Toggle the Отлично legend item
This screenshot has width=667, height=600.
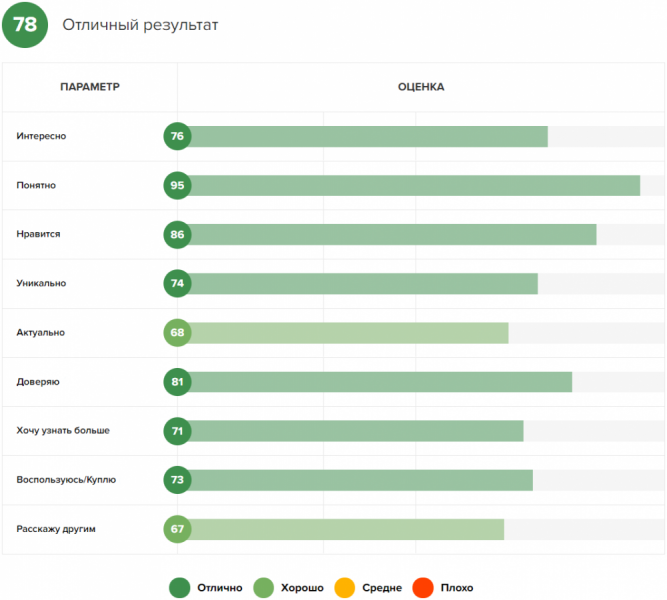pos(207,588)
